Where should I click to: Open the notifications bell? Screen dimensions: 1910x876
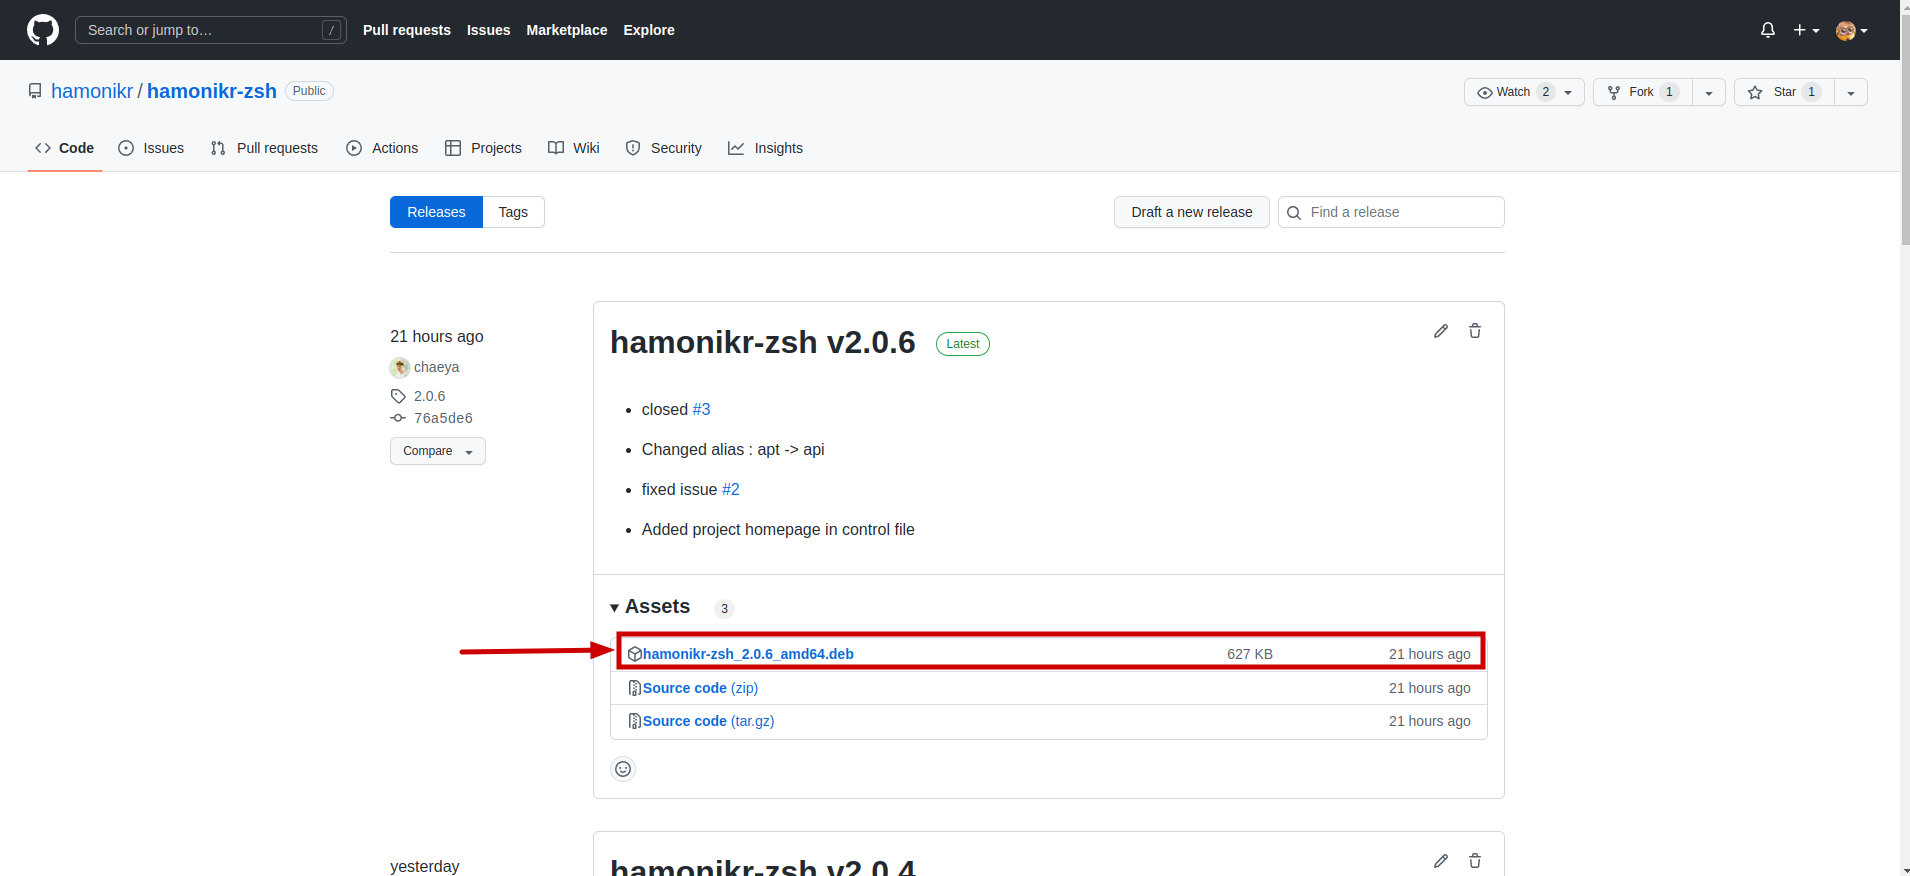coord(1767,30)
